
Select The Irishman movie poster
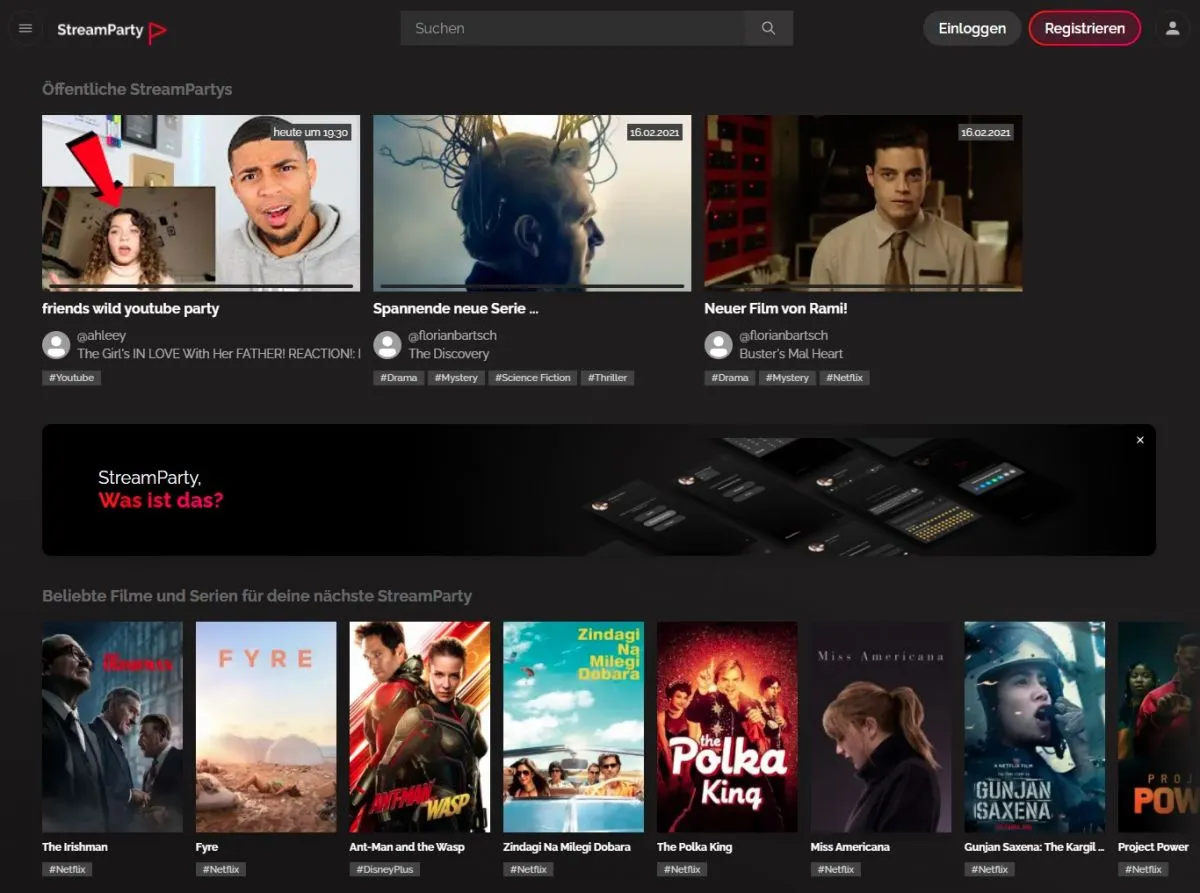click(x=112, y=727)
